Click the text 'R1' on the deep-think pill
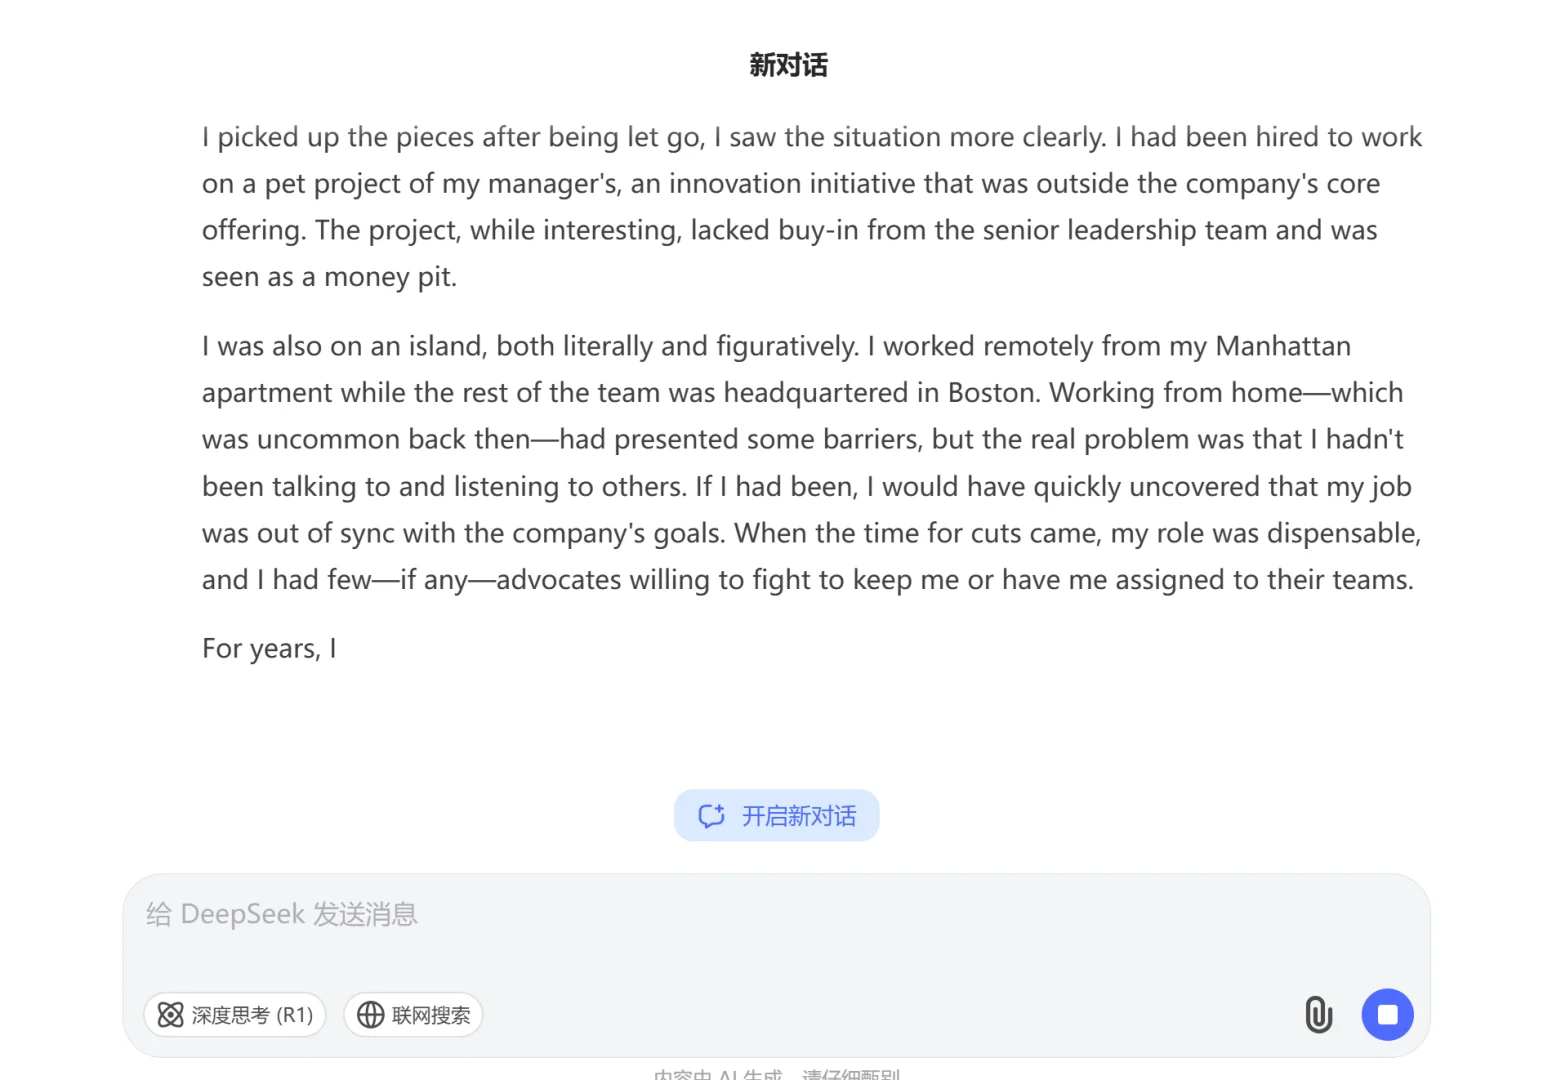The image size is (1561, 1080). coord(295,1015)
